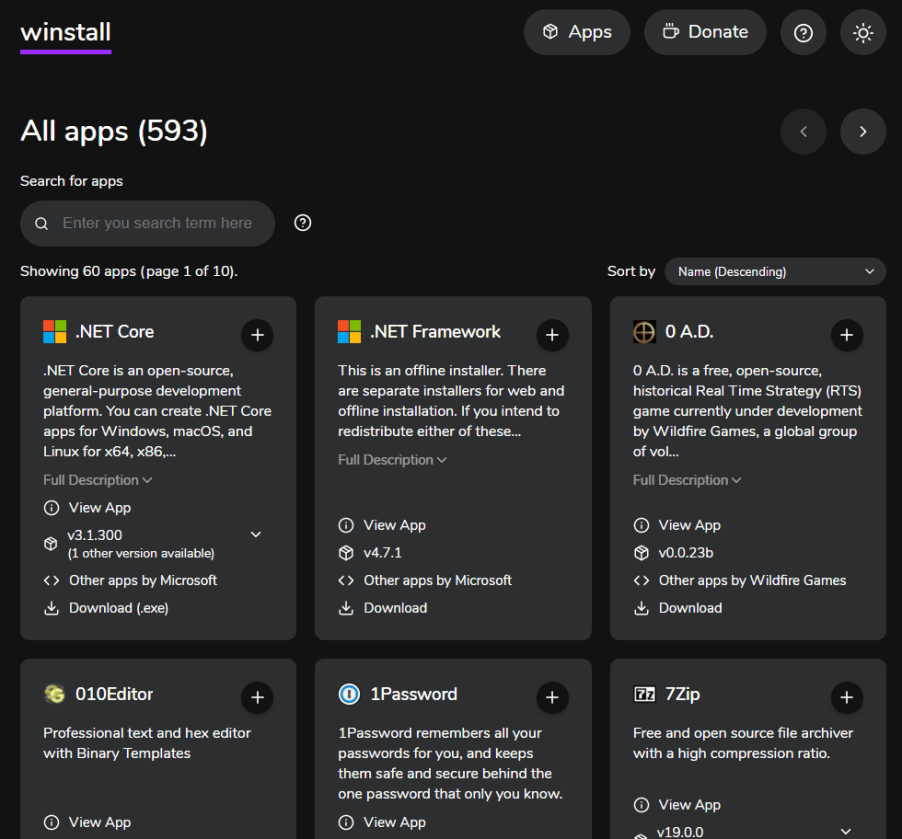Click the All apps (593) heading
902x839 pixels.
tap(114, 131)
